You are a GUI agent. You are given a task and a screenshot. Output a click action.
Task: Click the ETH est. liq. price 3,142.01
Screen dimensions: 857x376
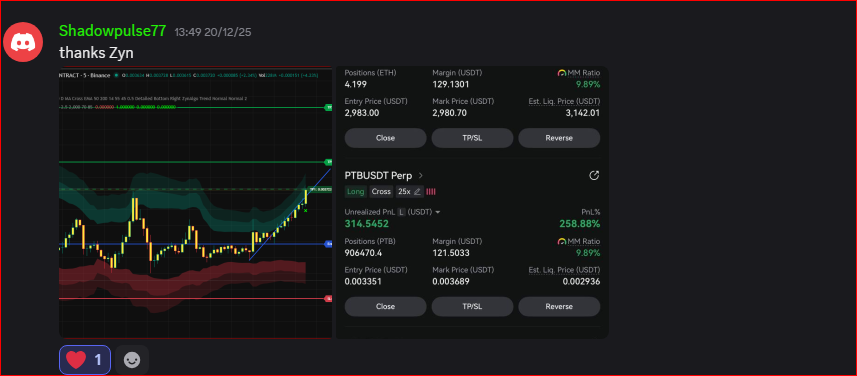point(583,113)
